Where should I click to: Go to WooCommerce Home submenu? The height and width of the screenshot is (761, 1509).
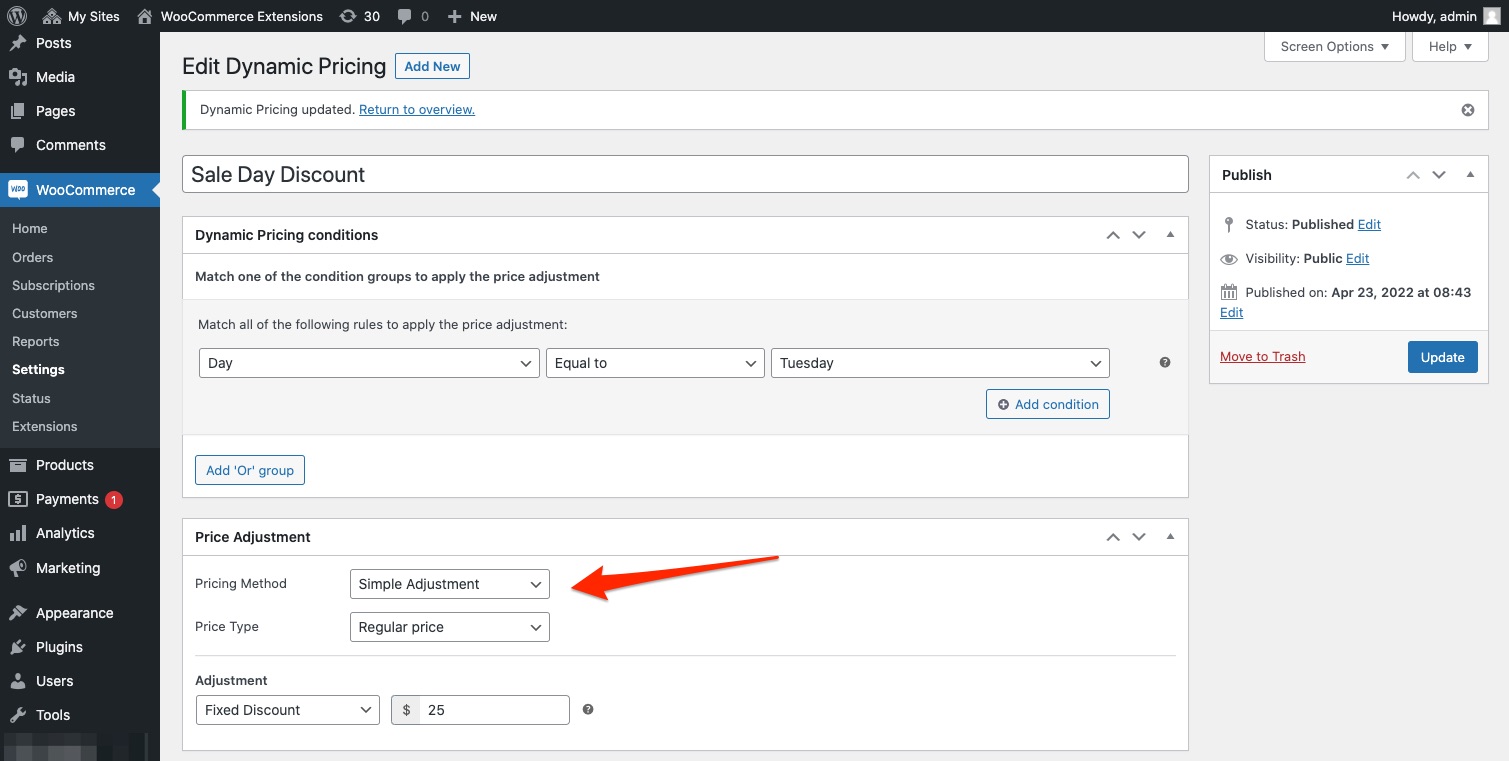point(30,228)
